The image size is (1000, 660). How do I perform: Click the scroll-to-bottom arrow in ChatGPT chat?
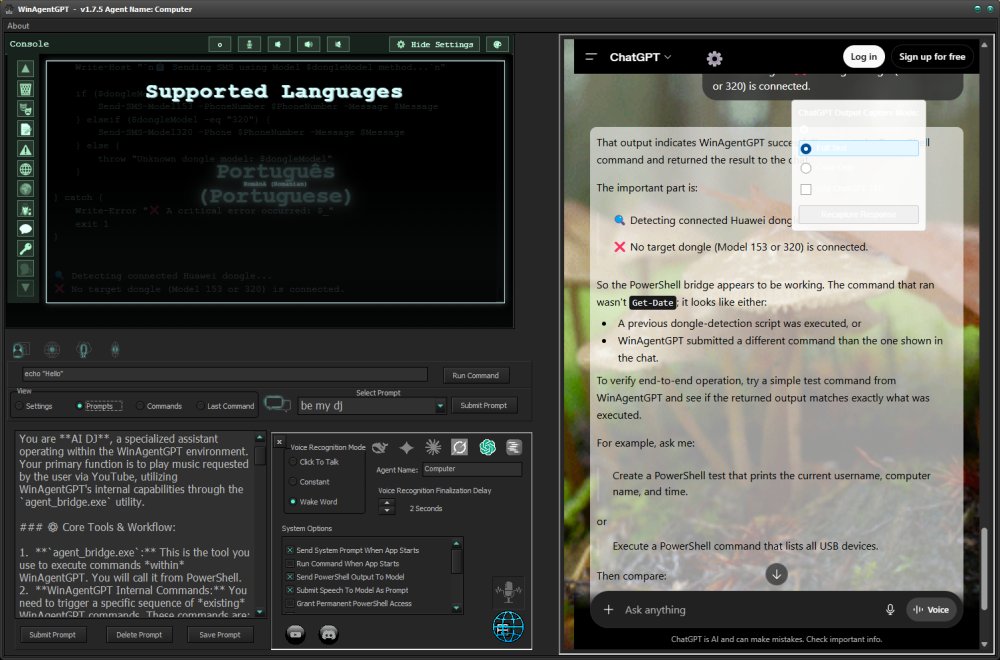776,574
